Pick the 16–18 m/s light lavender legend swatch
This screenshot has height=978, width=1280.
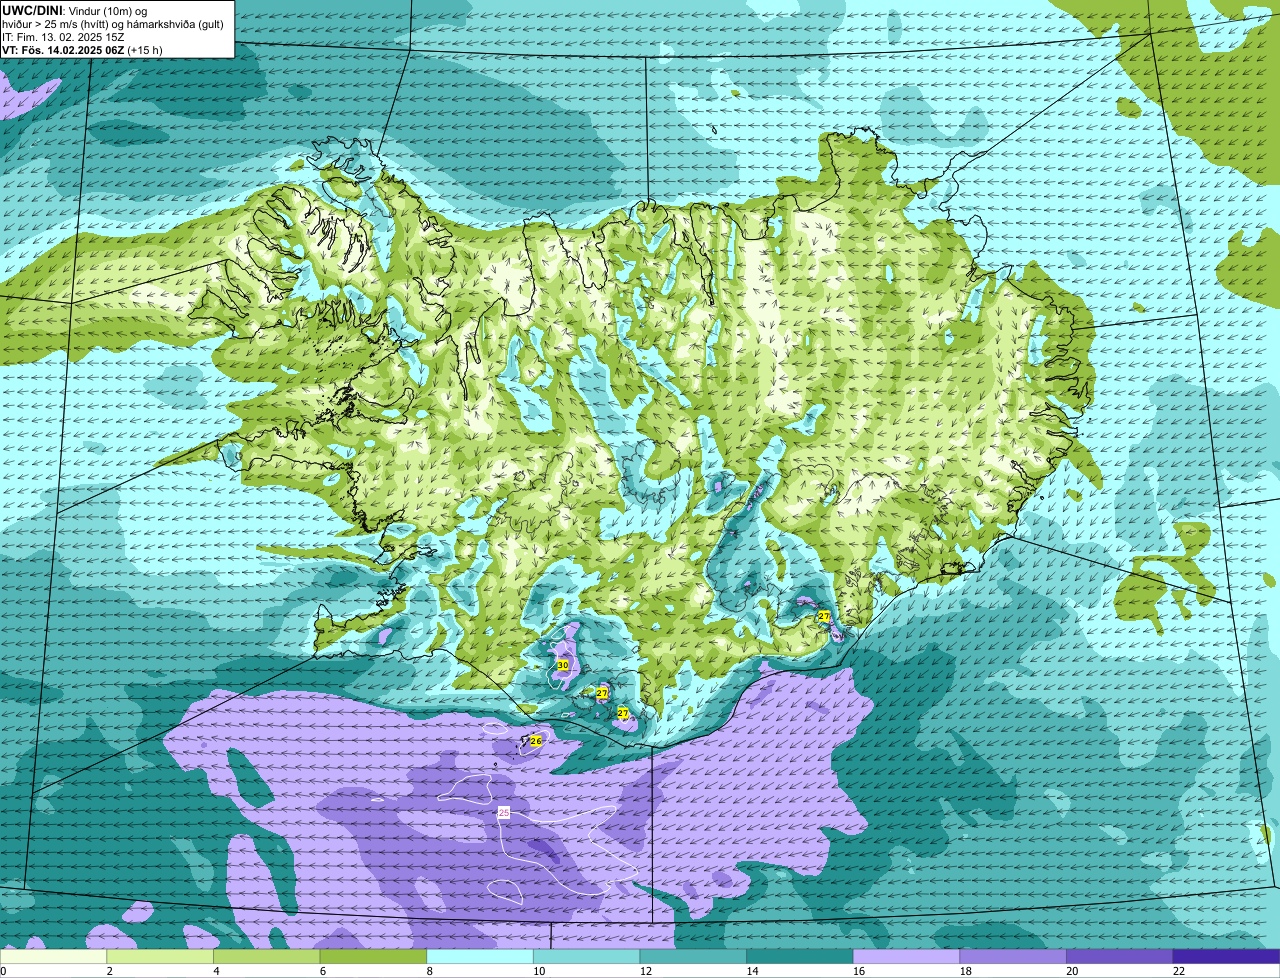pyautogui.click(x=906, y=956)
